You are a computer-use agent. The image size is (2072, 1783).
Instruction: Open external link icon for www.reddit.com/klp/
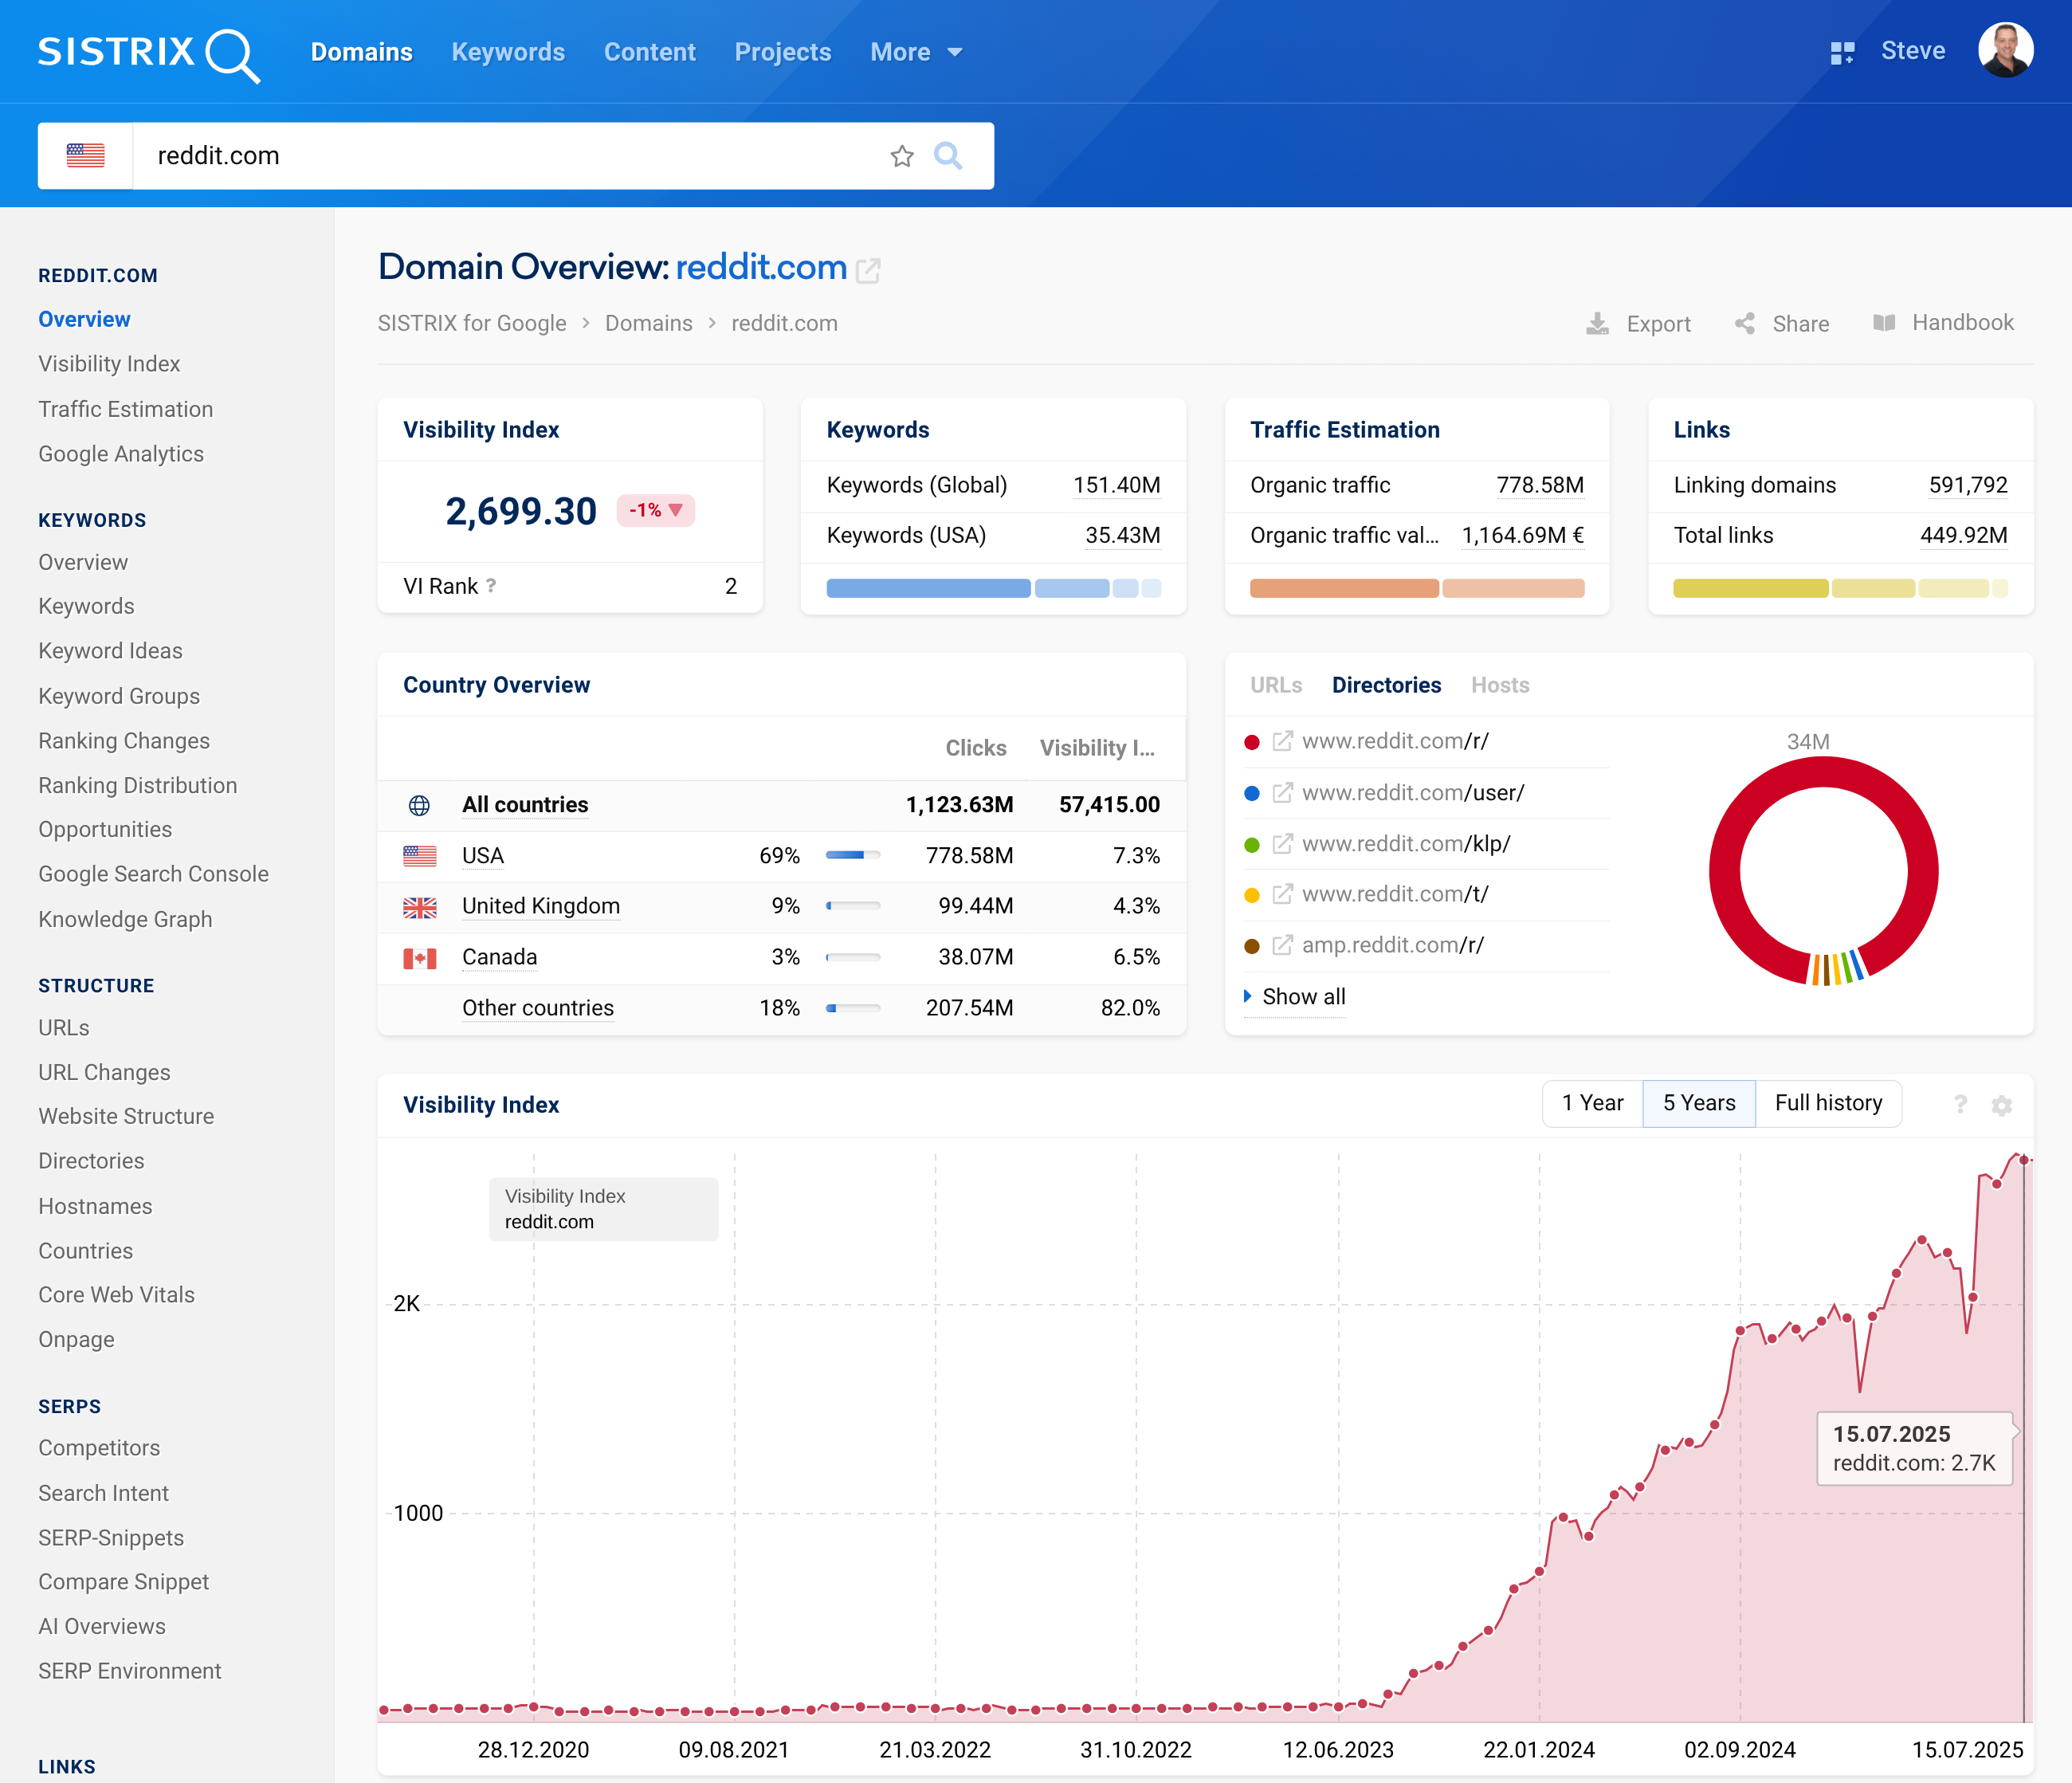click(1282, 844)
